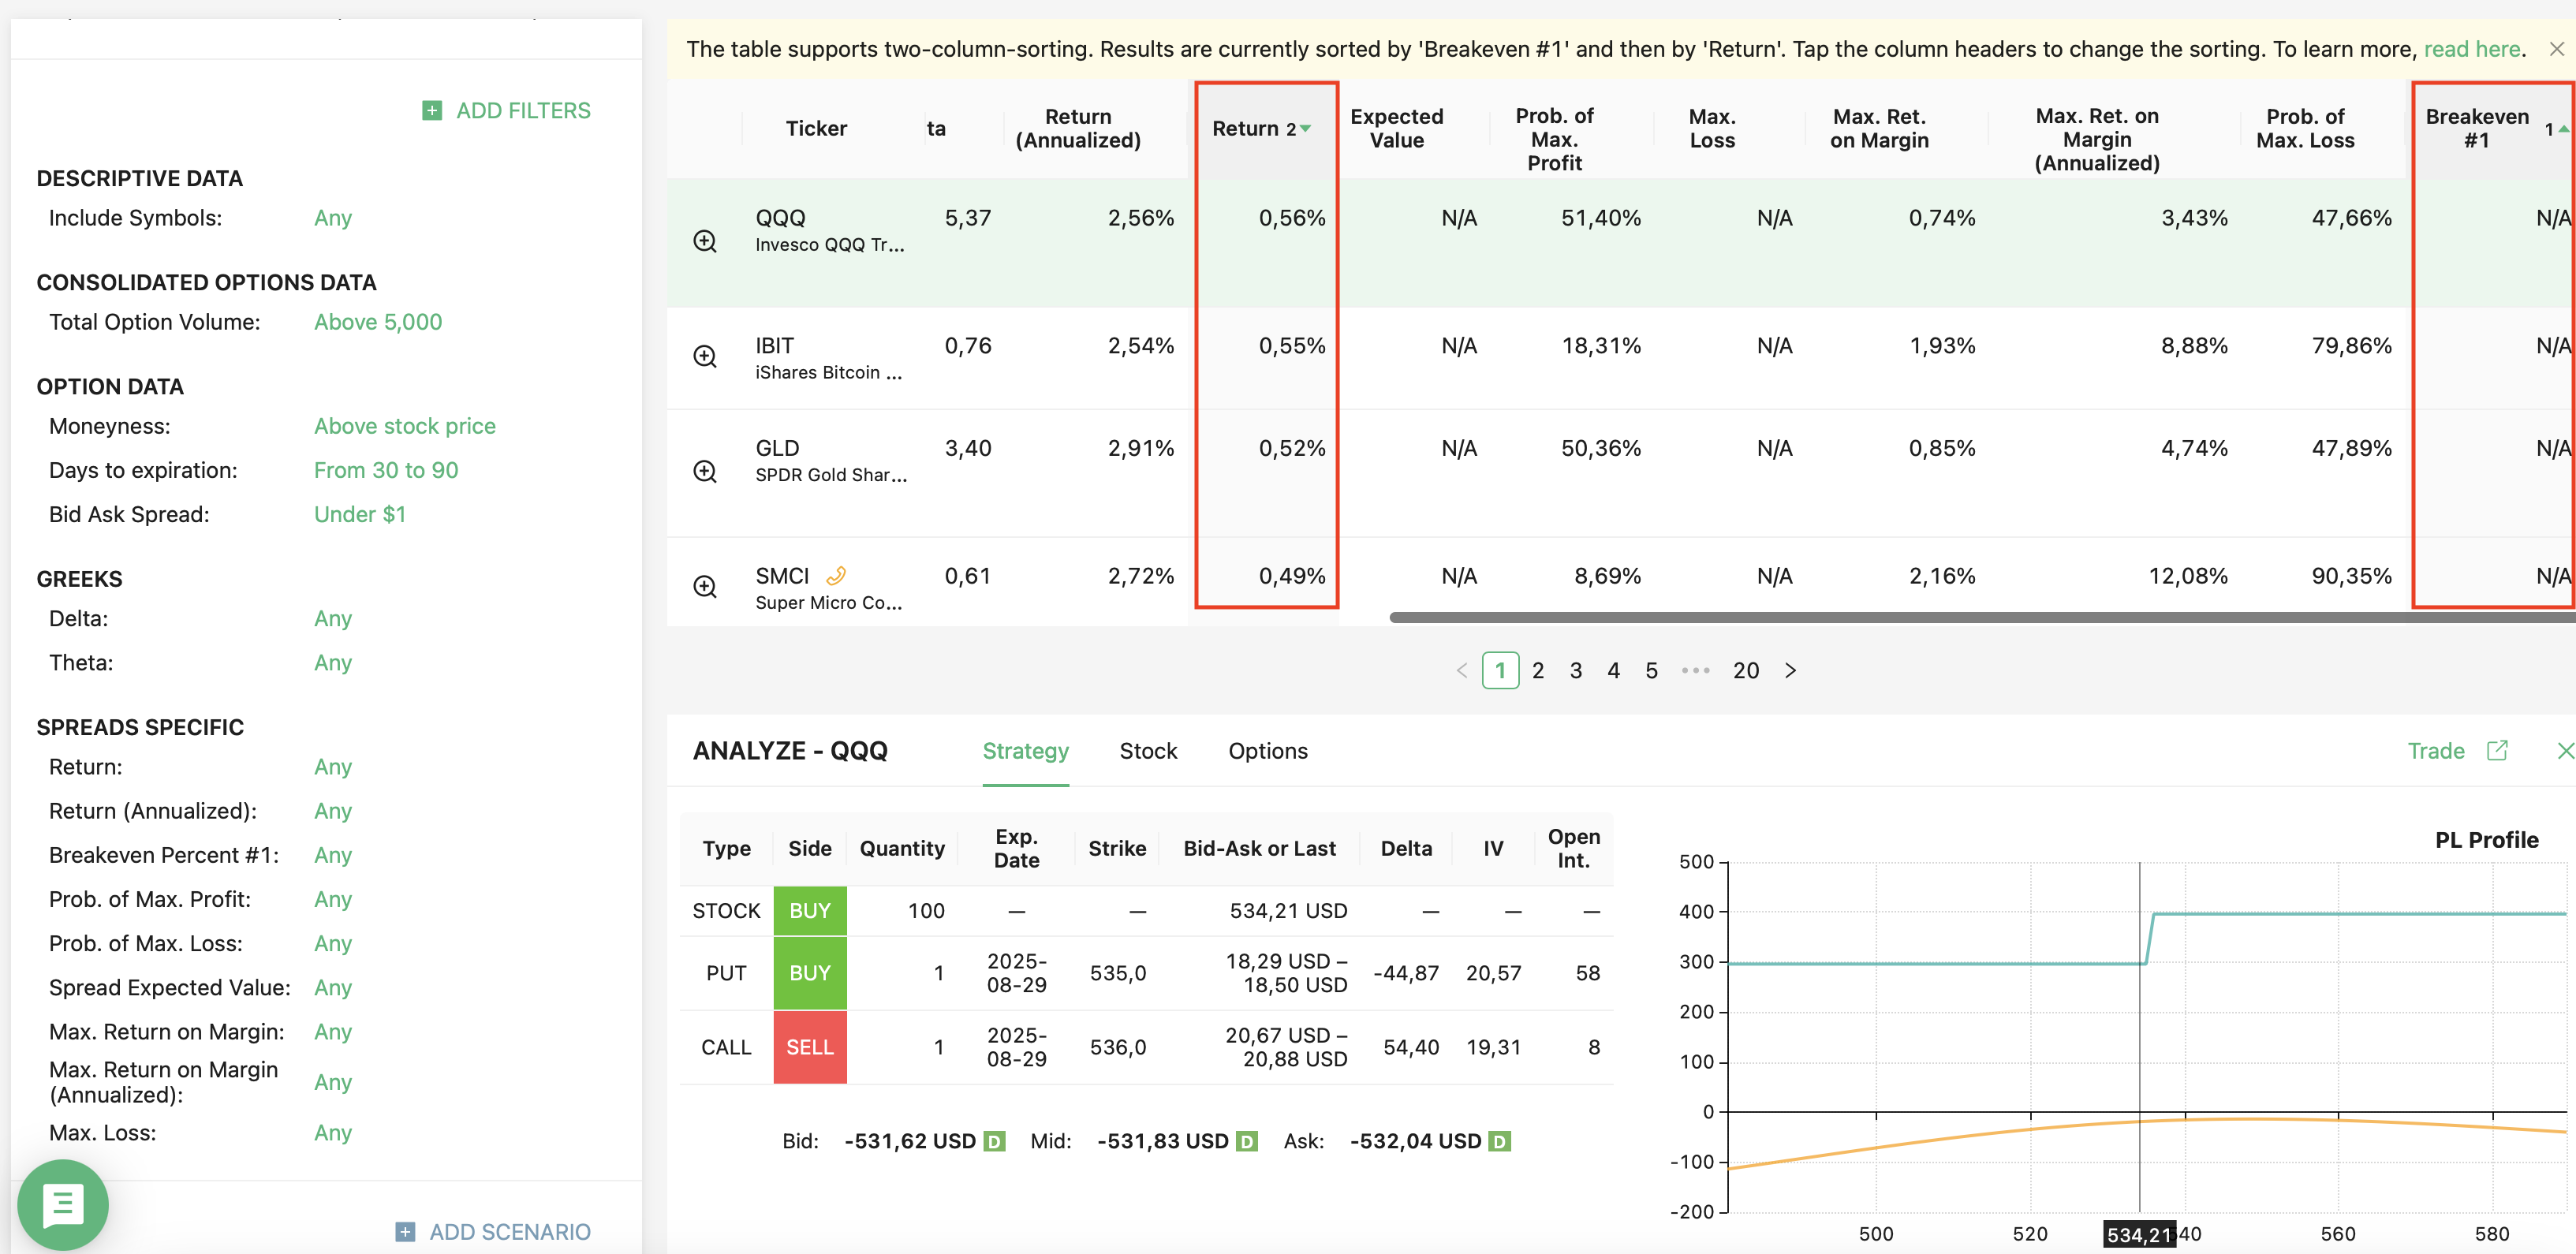Sort by Prob. of Max. Profit header
2576x1254 pixels.
1554,139
